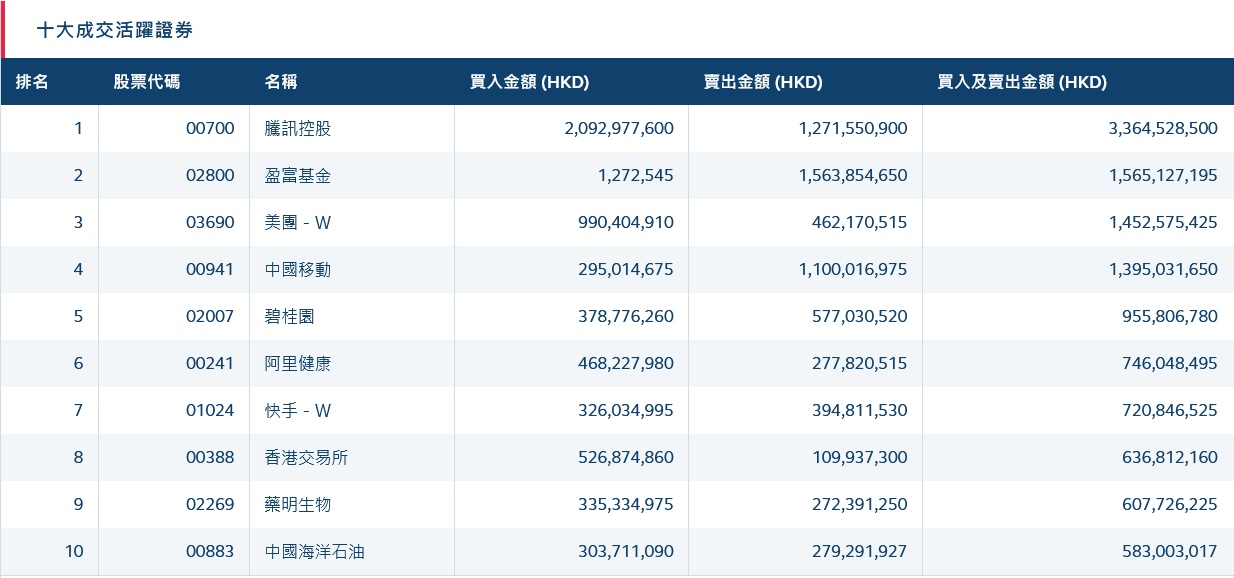Select stock code 02269
This screenshot has width=1234, height=578.
tap(210, 504)
